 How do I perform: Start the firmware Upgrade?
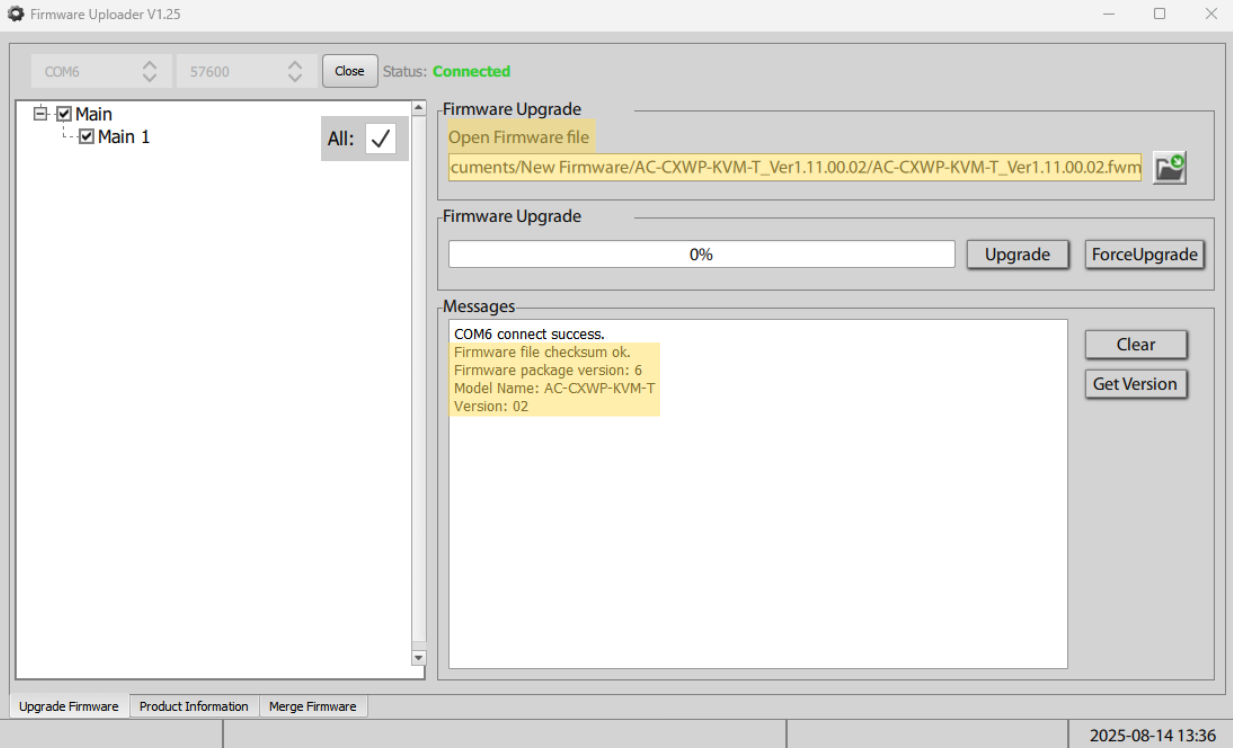pyautogui.click(x=1018, y=254)
